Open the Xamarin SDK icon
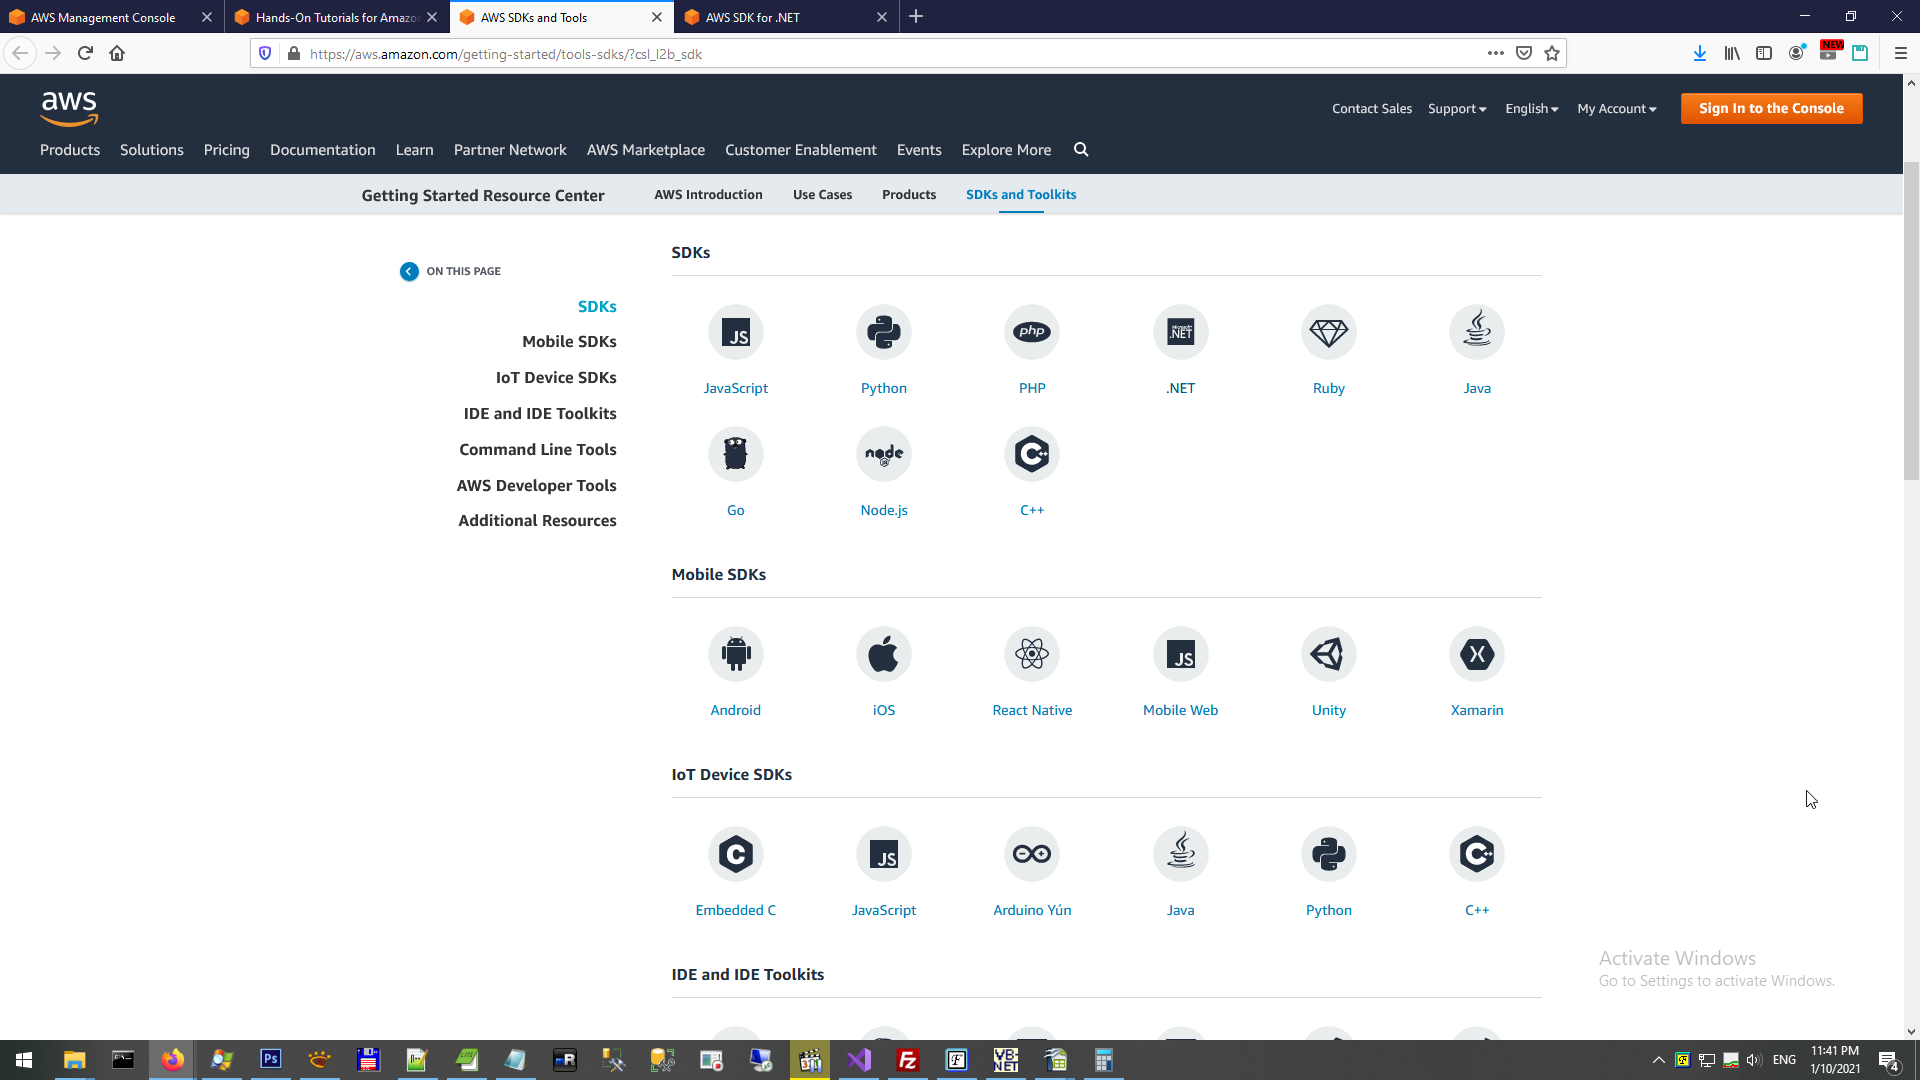The width and height of the screenshot is (1920, 1080). click(1476, 654)
